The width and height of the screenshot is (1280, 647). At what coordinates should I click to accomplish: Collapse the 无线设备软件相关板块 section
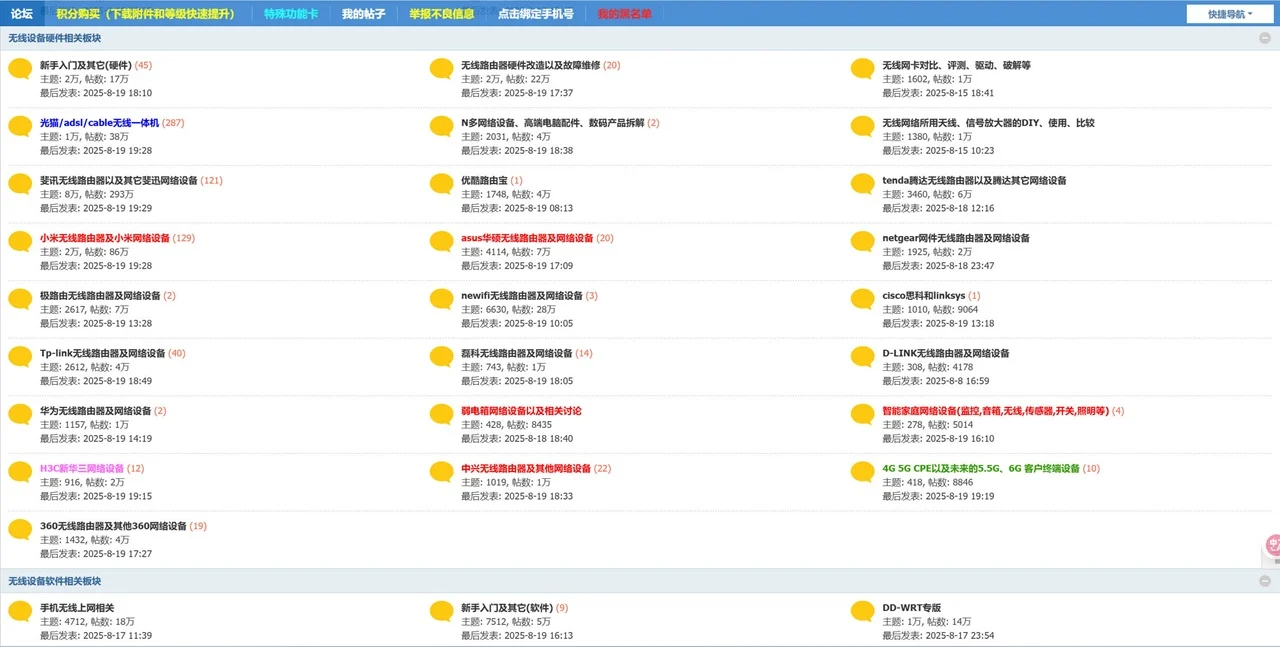coord(1265,581)
